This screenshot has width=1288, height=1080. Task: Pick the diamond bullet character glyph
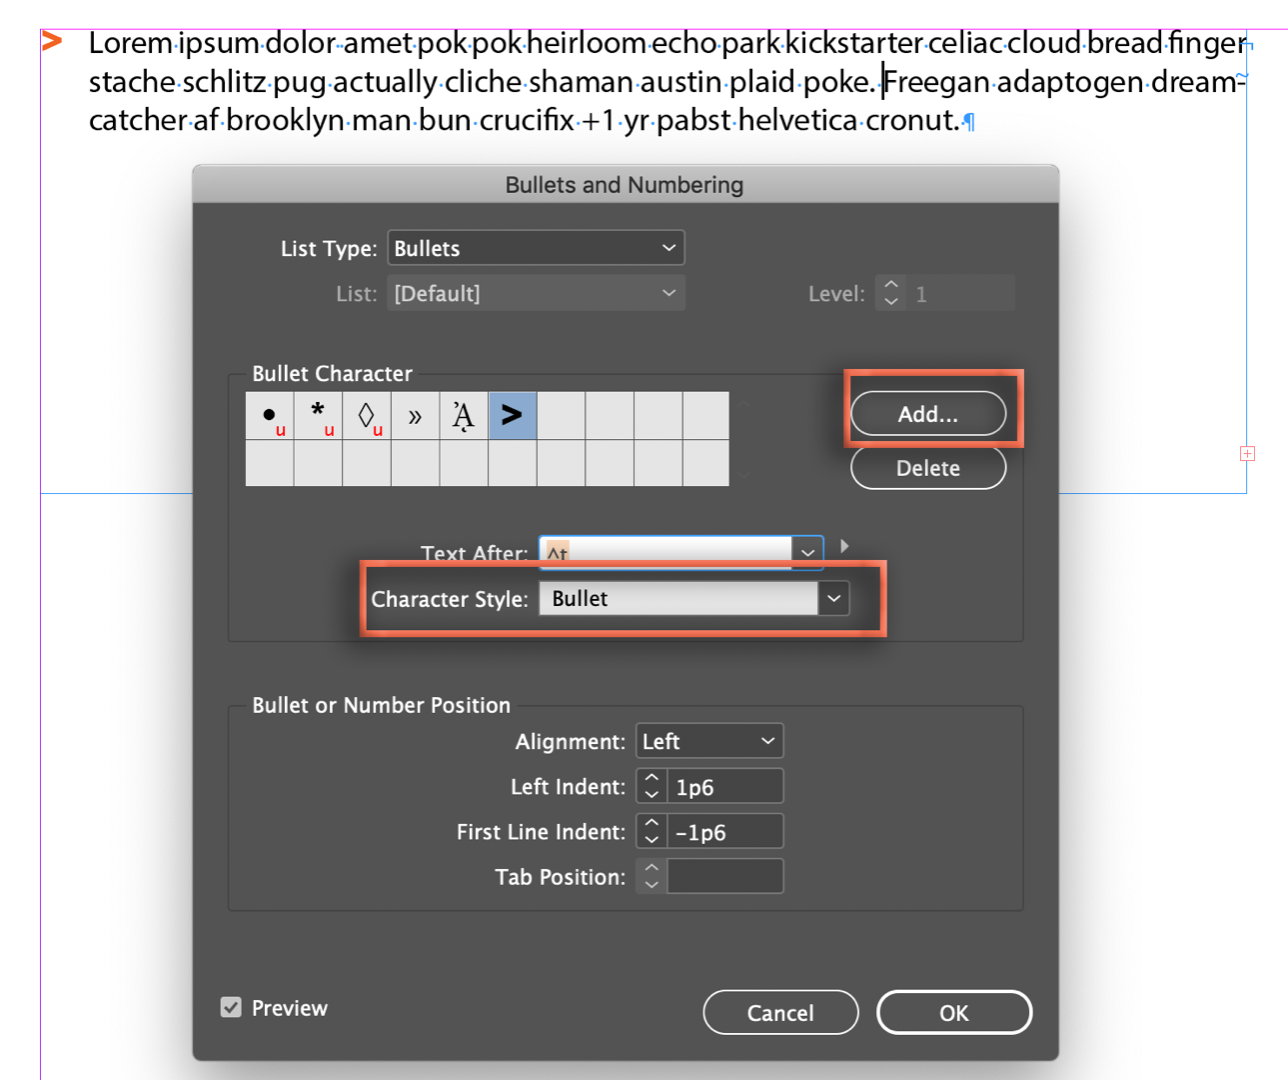click(x=367, y=416)
